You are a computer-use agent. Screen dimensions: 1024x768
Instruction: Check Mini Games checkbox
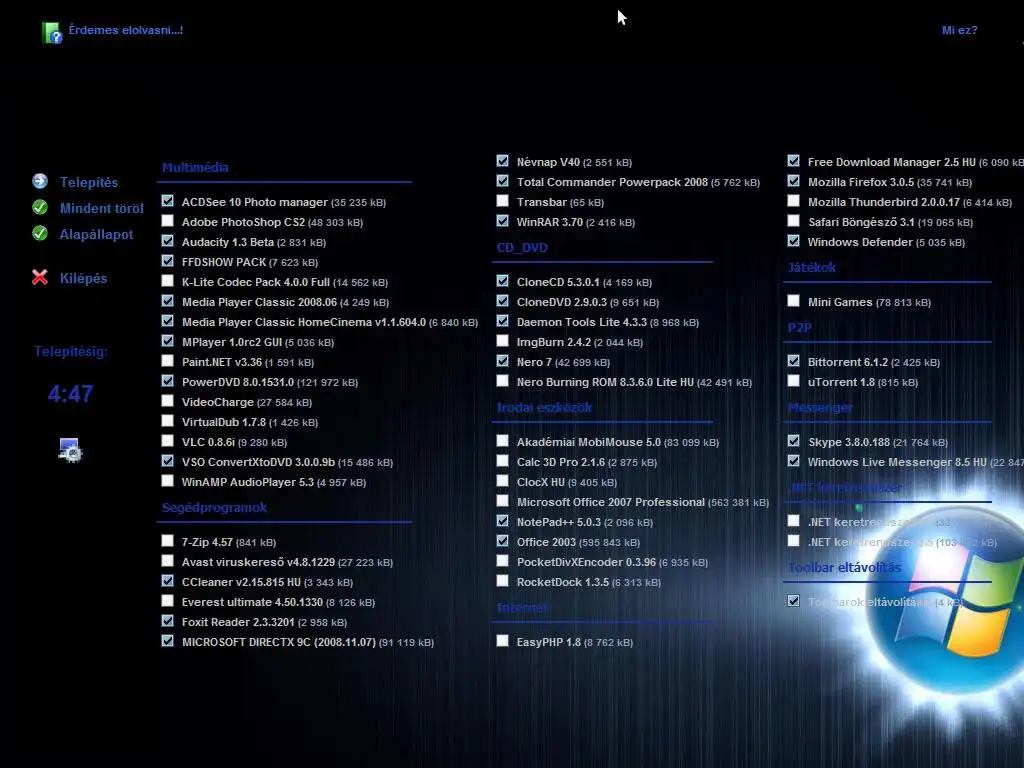793,301
